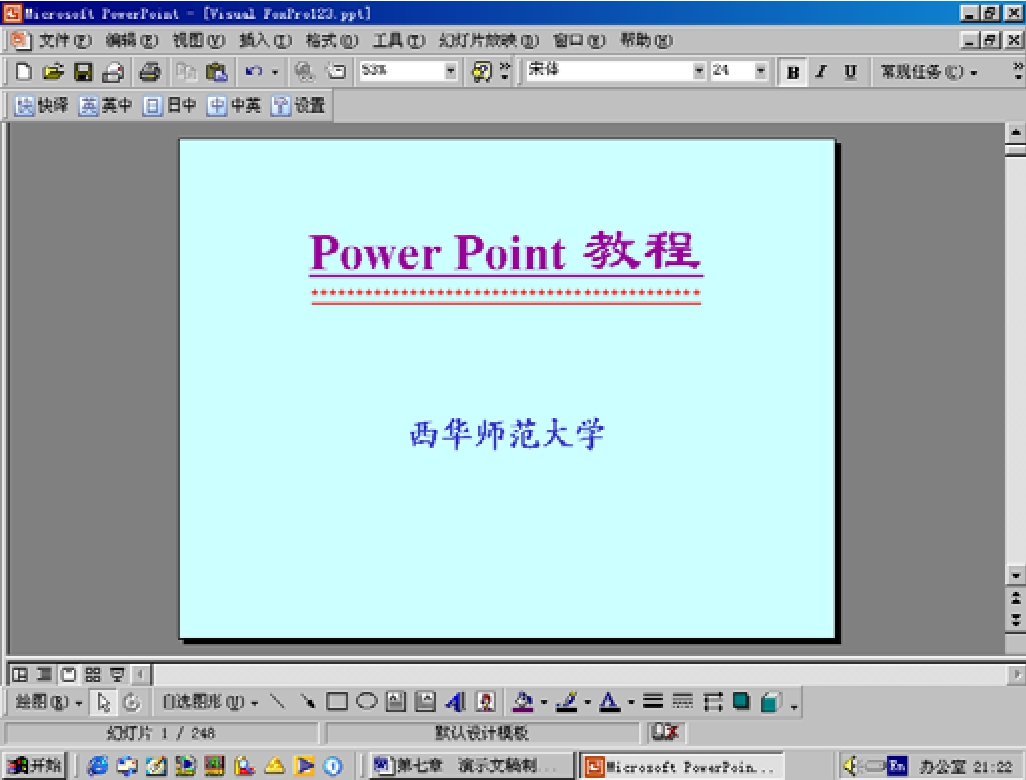Toggle Bold formatting

(792, 72)
